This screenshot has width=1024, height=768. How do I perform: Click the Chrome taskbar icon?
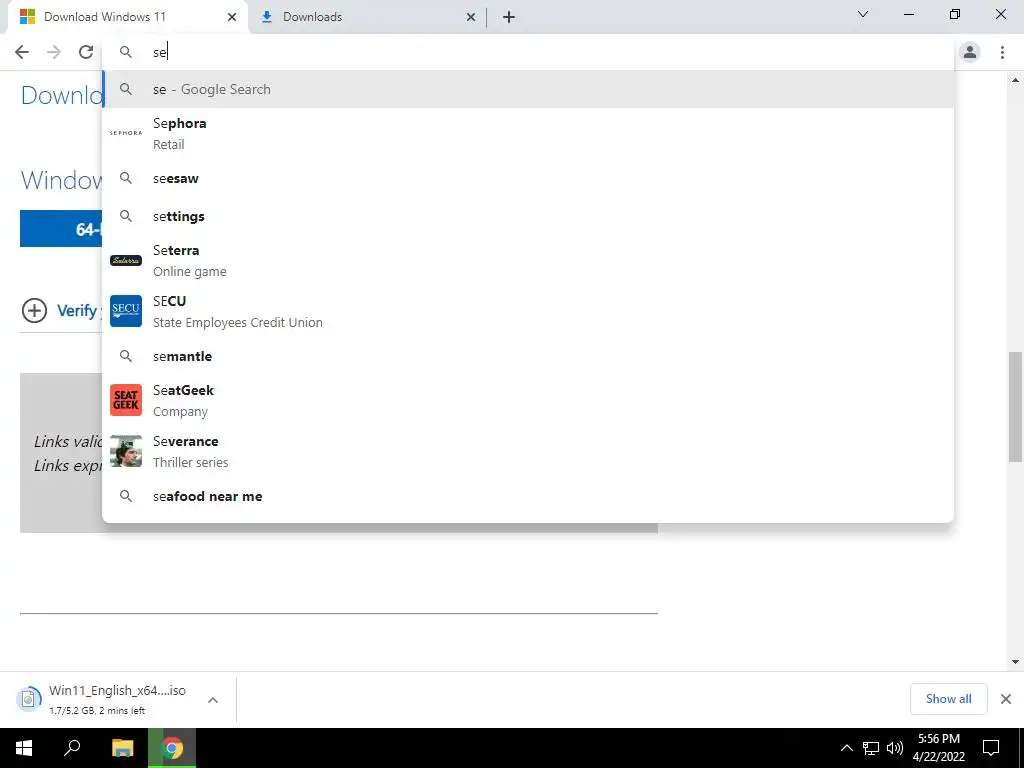click(x=172, y=748)
